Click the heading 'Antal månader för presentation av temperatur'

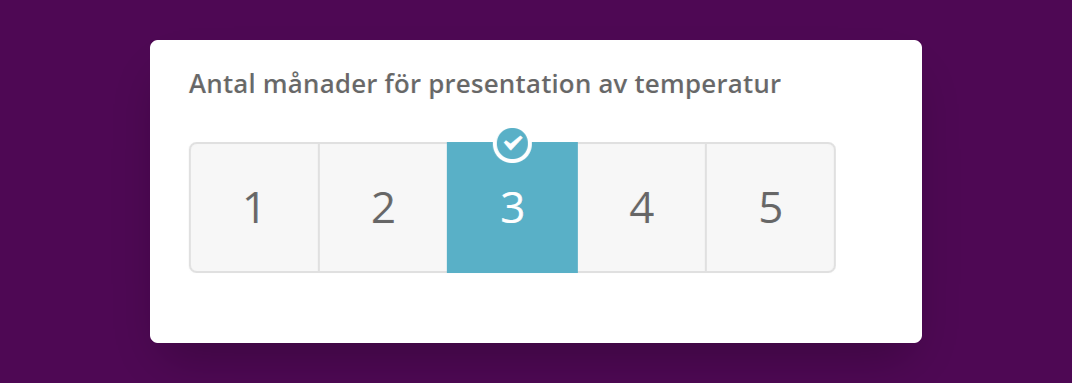[x=485, y=85]
